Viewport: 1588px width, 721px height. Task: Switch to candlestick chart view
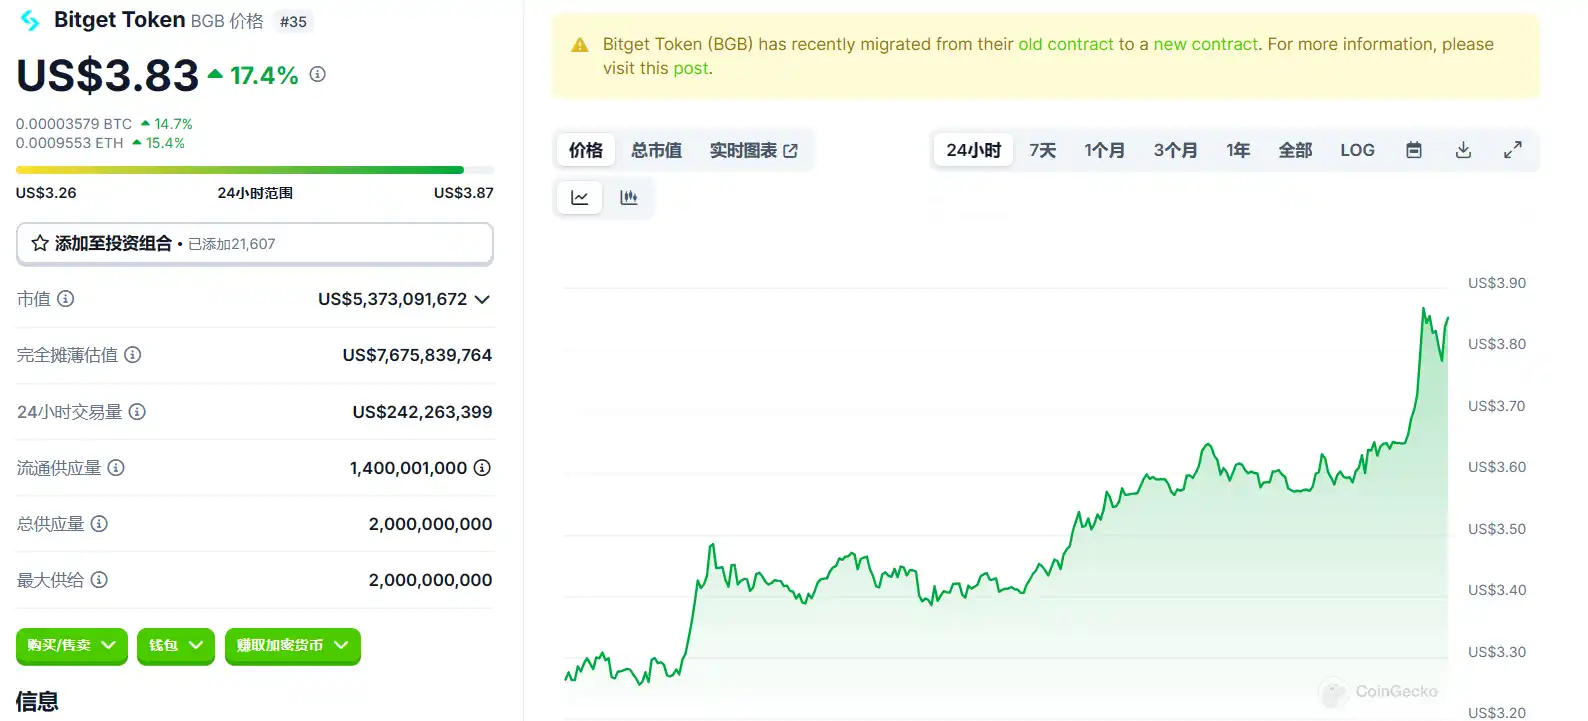(x=629, y=198)
